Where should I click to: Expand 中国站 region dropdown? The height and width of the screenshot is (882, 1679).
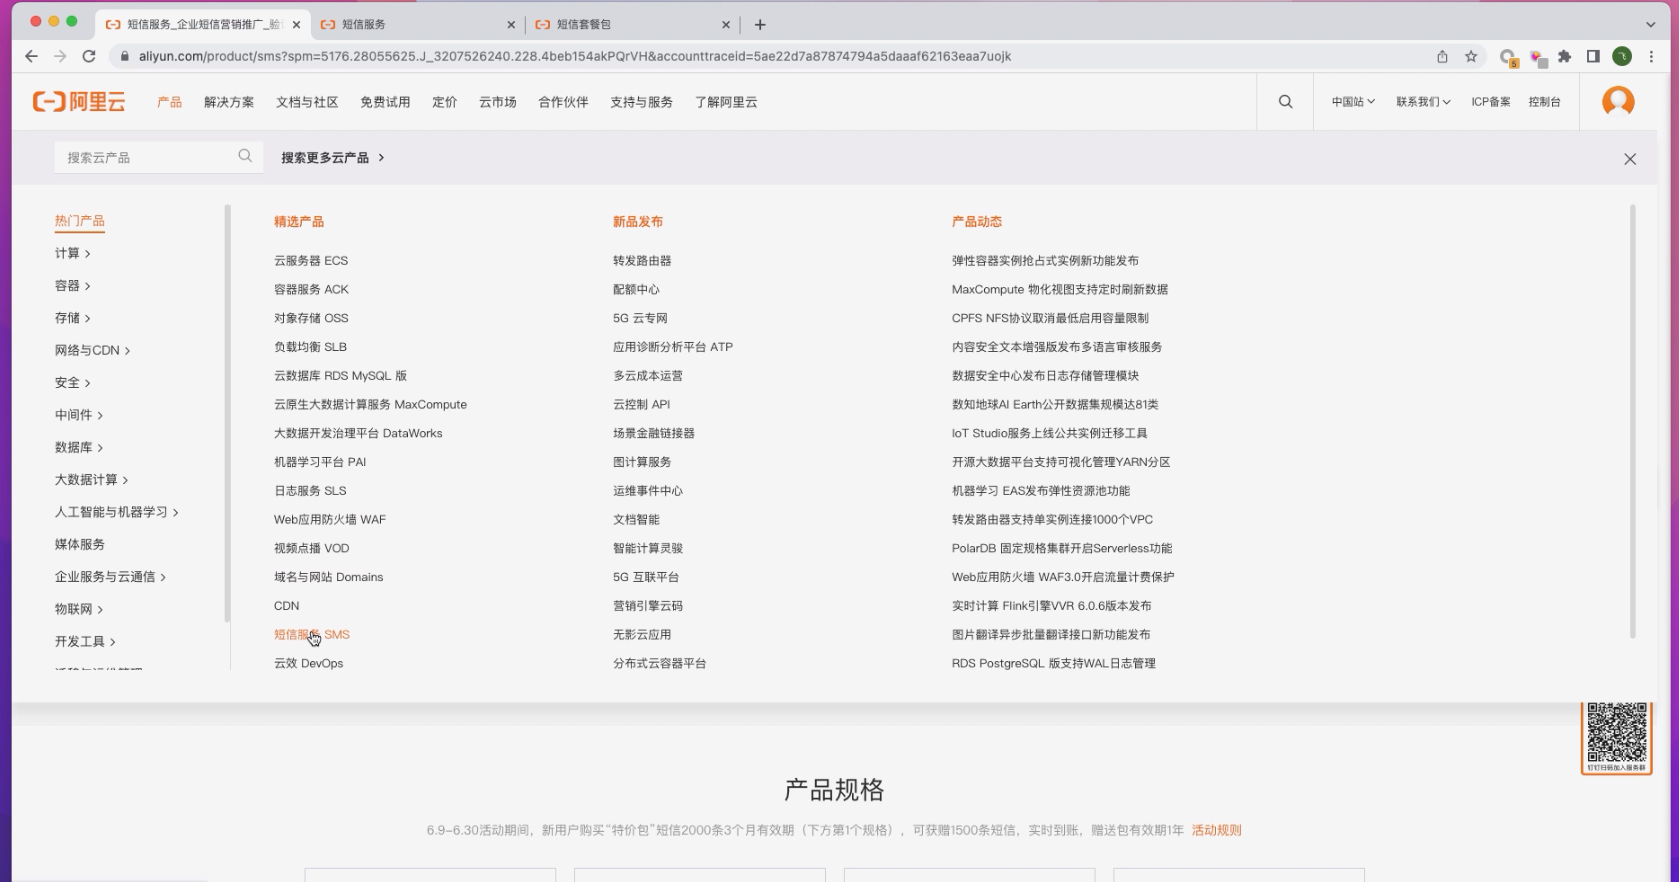pyautogui.click(x=1353, y=101)
